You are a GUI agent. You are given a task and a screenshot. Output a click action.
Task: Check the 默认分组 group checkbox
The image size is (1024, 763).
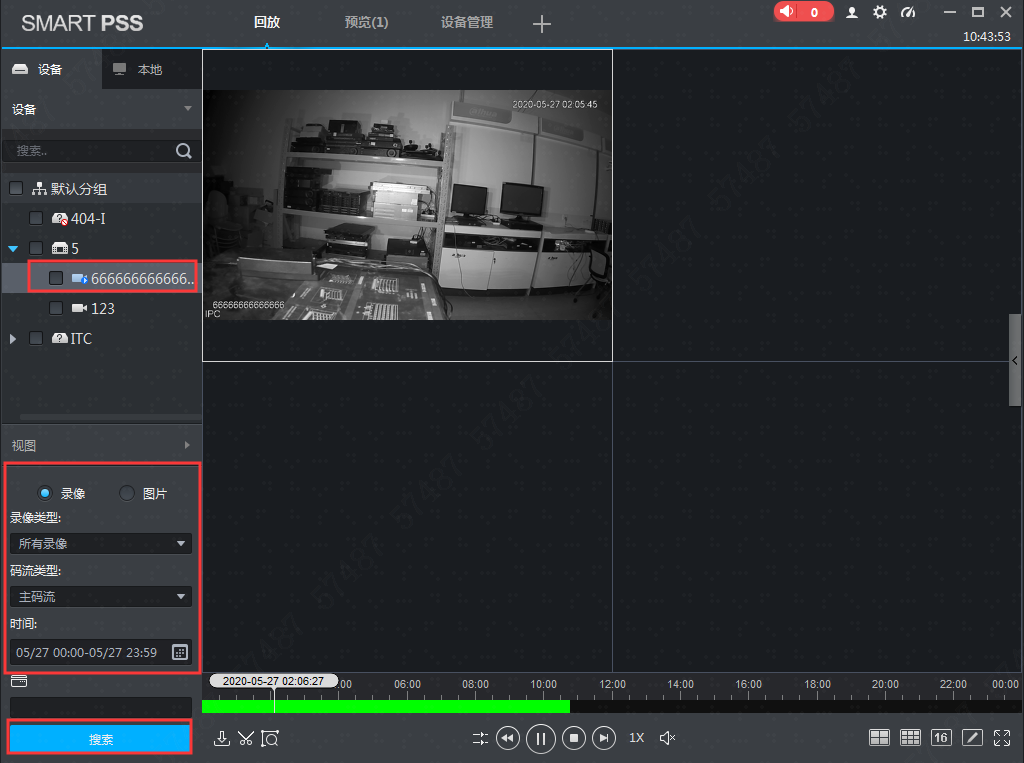(x=16, y=189)
